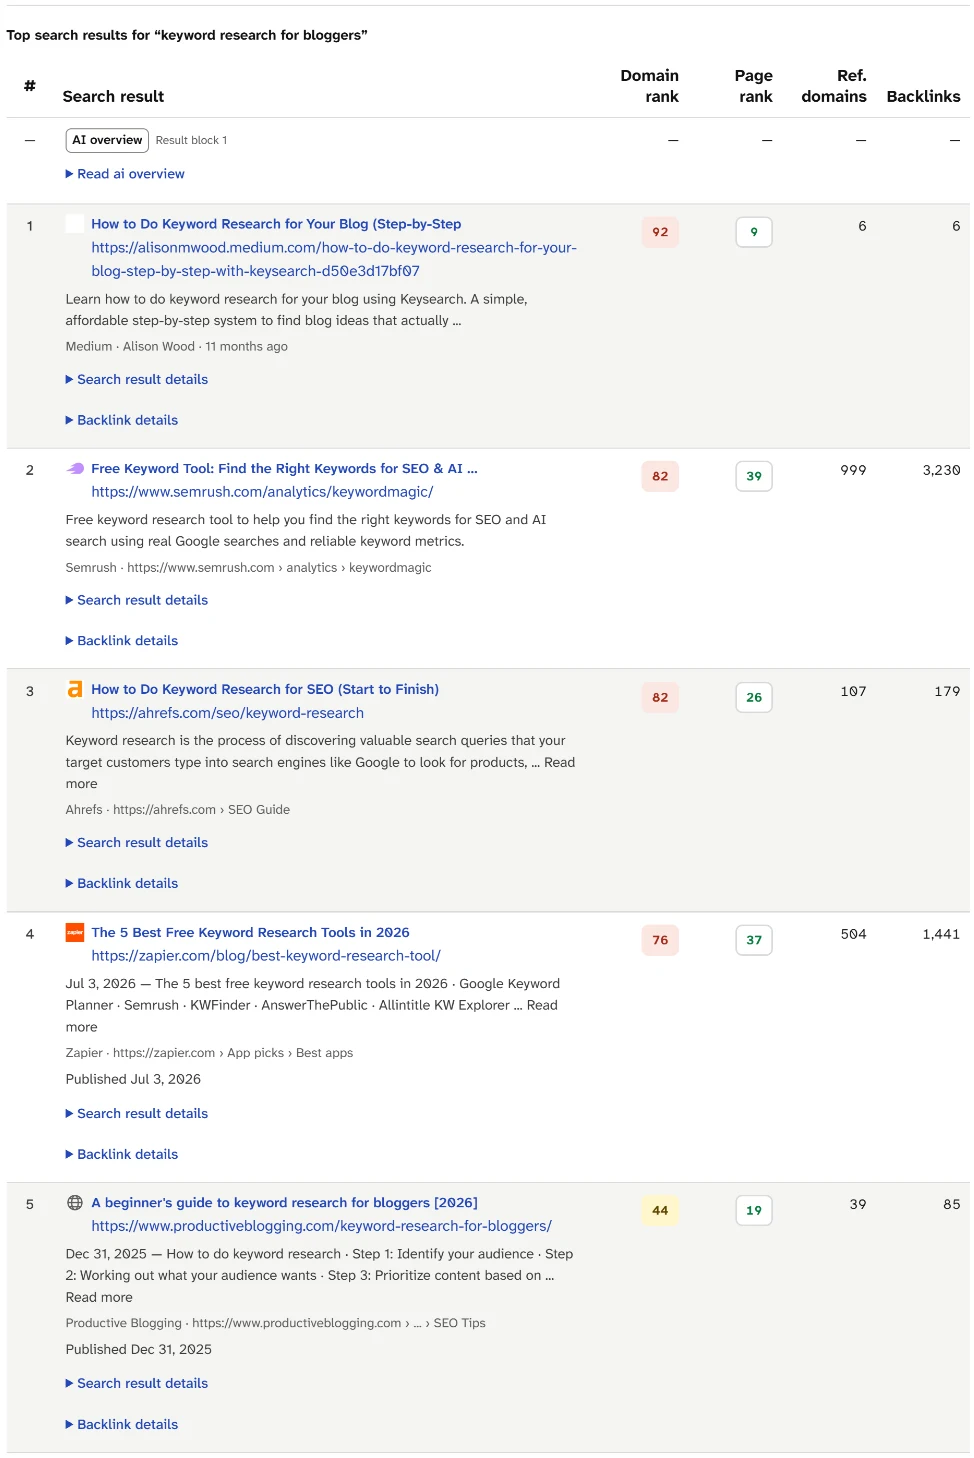
Task: Click the Domain rank column header
Action: [x=650, y=86]
